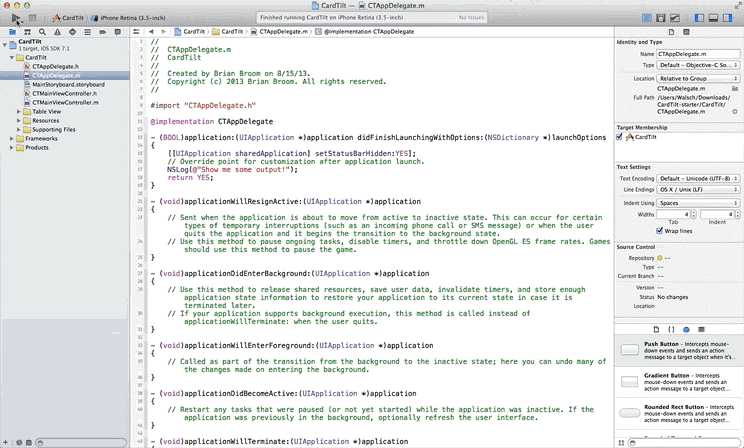This screenshot has width=744, height=448.
Task: Click CardTilt project in jump bar
Action: click(x=190, y=32)
